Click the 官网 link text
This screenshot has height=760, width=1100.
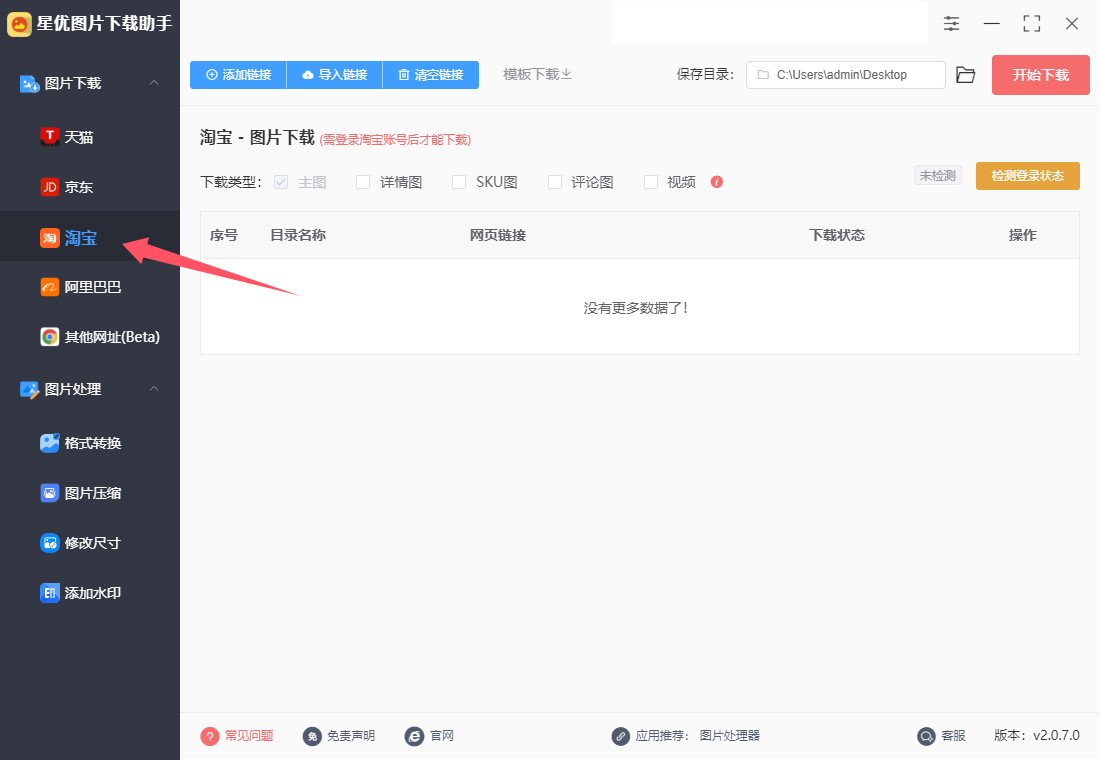point(442,735)
